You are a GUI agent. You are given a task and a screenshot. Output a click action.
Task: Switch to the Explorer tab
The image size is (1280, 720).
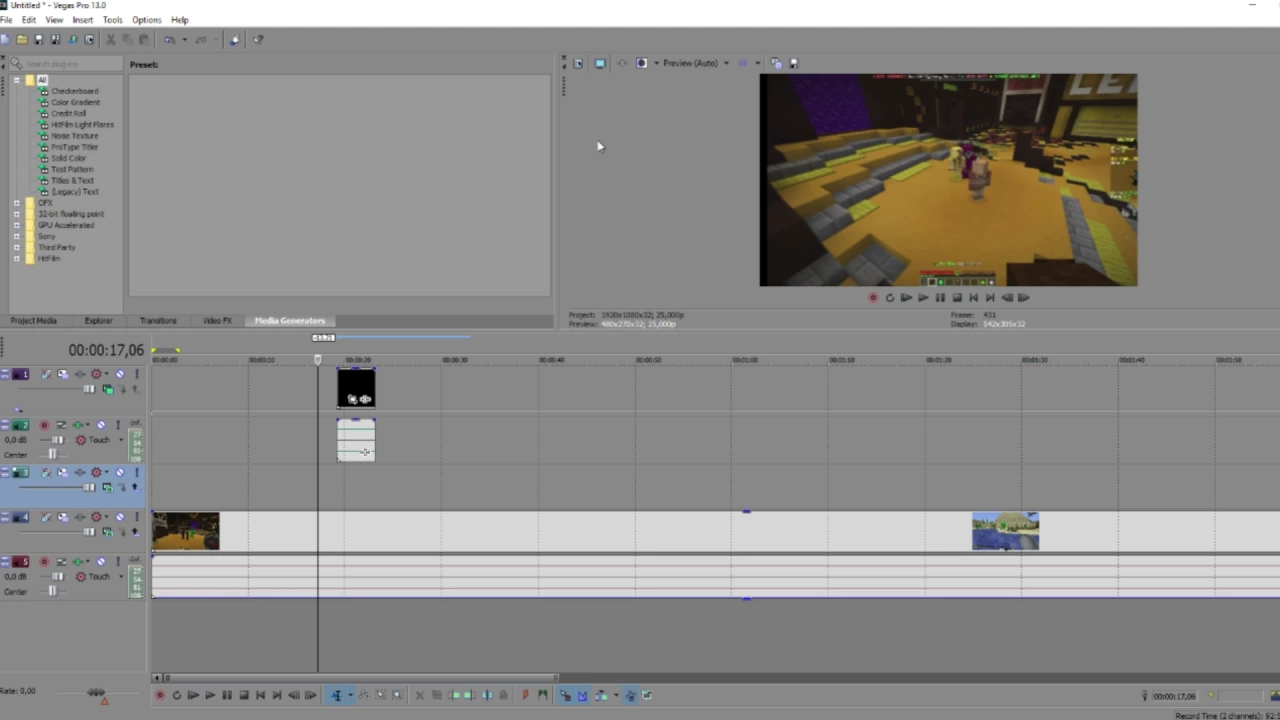tap(98, 321)
